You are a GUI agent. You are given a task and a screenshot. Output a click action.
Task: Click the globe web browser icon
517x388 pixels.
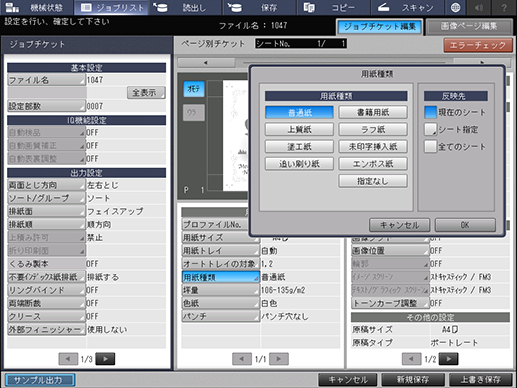point(456,7)
